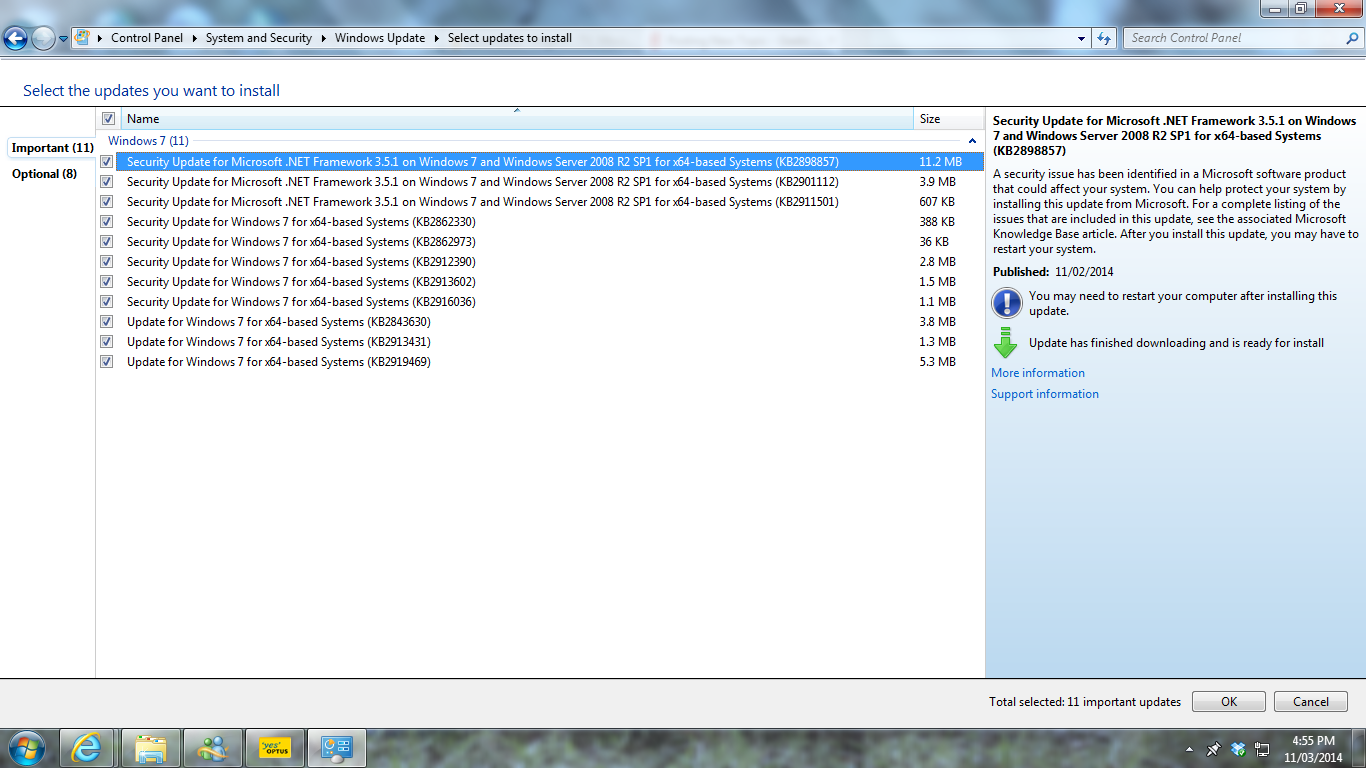Open the yes OPTUS taskbar application

pos(275,748)
